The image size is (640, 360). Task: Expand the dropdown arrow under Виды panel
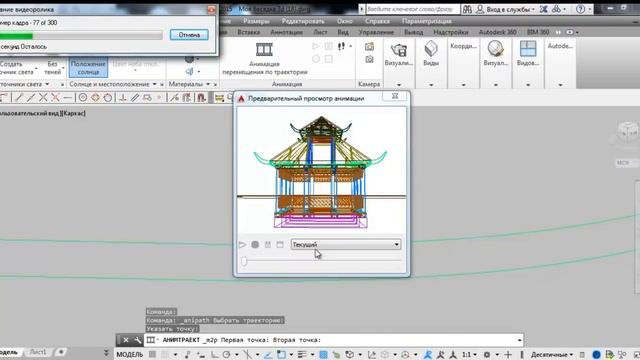431,85
